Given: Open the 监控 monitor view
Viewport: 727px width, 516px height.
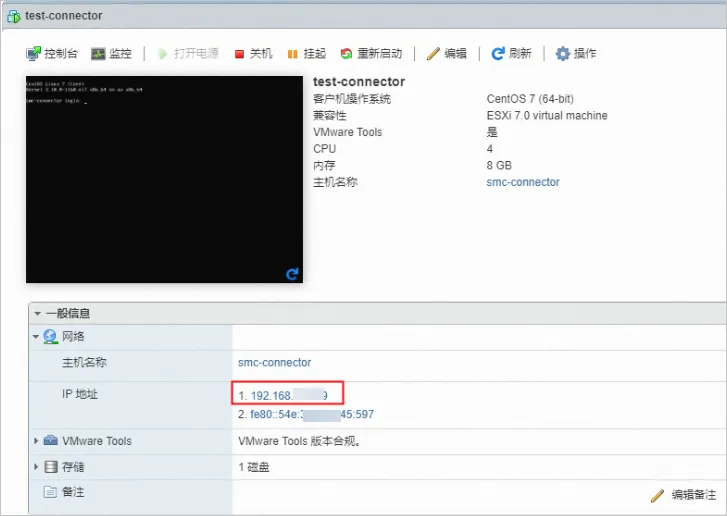Looking at the screenshot, I should 111,54.
